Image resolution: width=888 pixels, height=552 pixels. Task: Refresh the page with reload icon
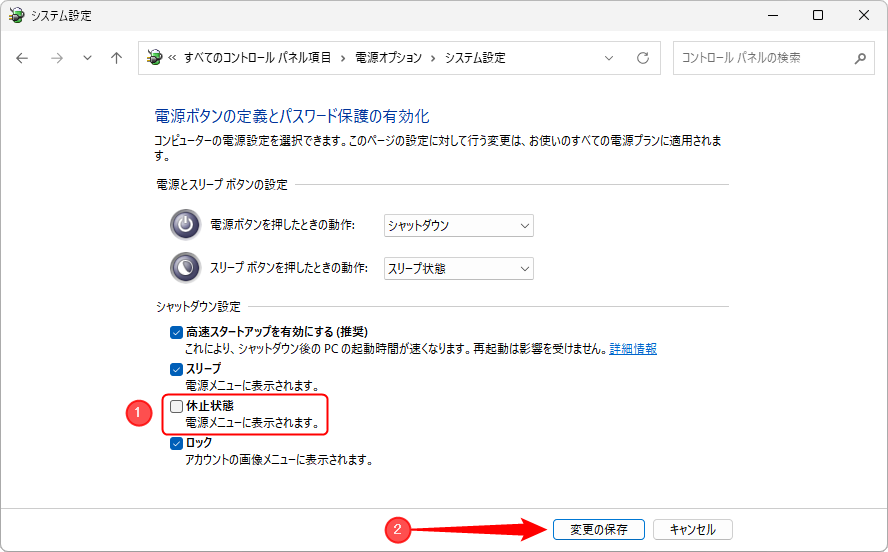click(643, 58)
